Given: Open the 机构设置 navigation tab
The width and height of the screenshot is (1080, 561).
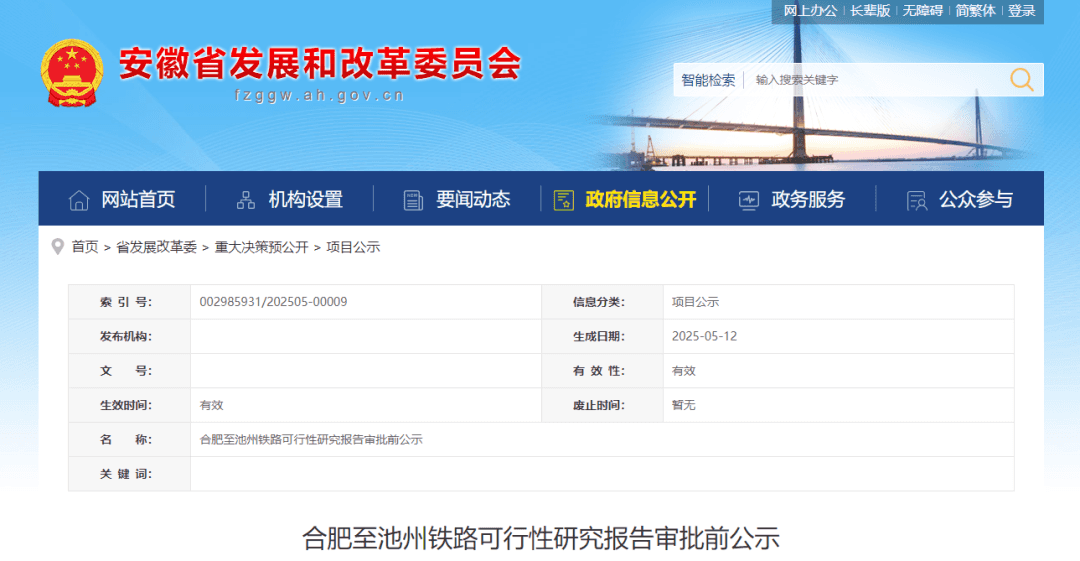Looking at the screenshot, I should [x=305, y=200].
